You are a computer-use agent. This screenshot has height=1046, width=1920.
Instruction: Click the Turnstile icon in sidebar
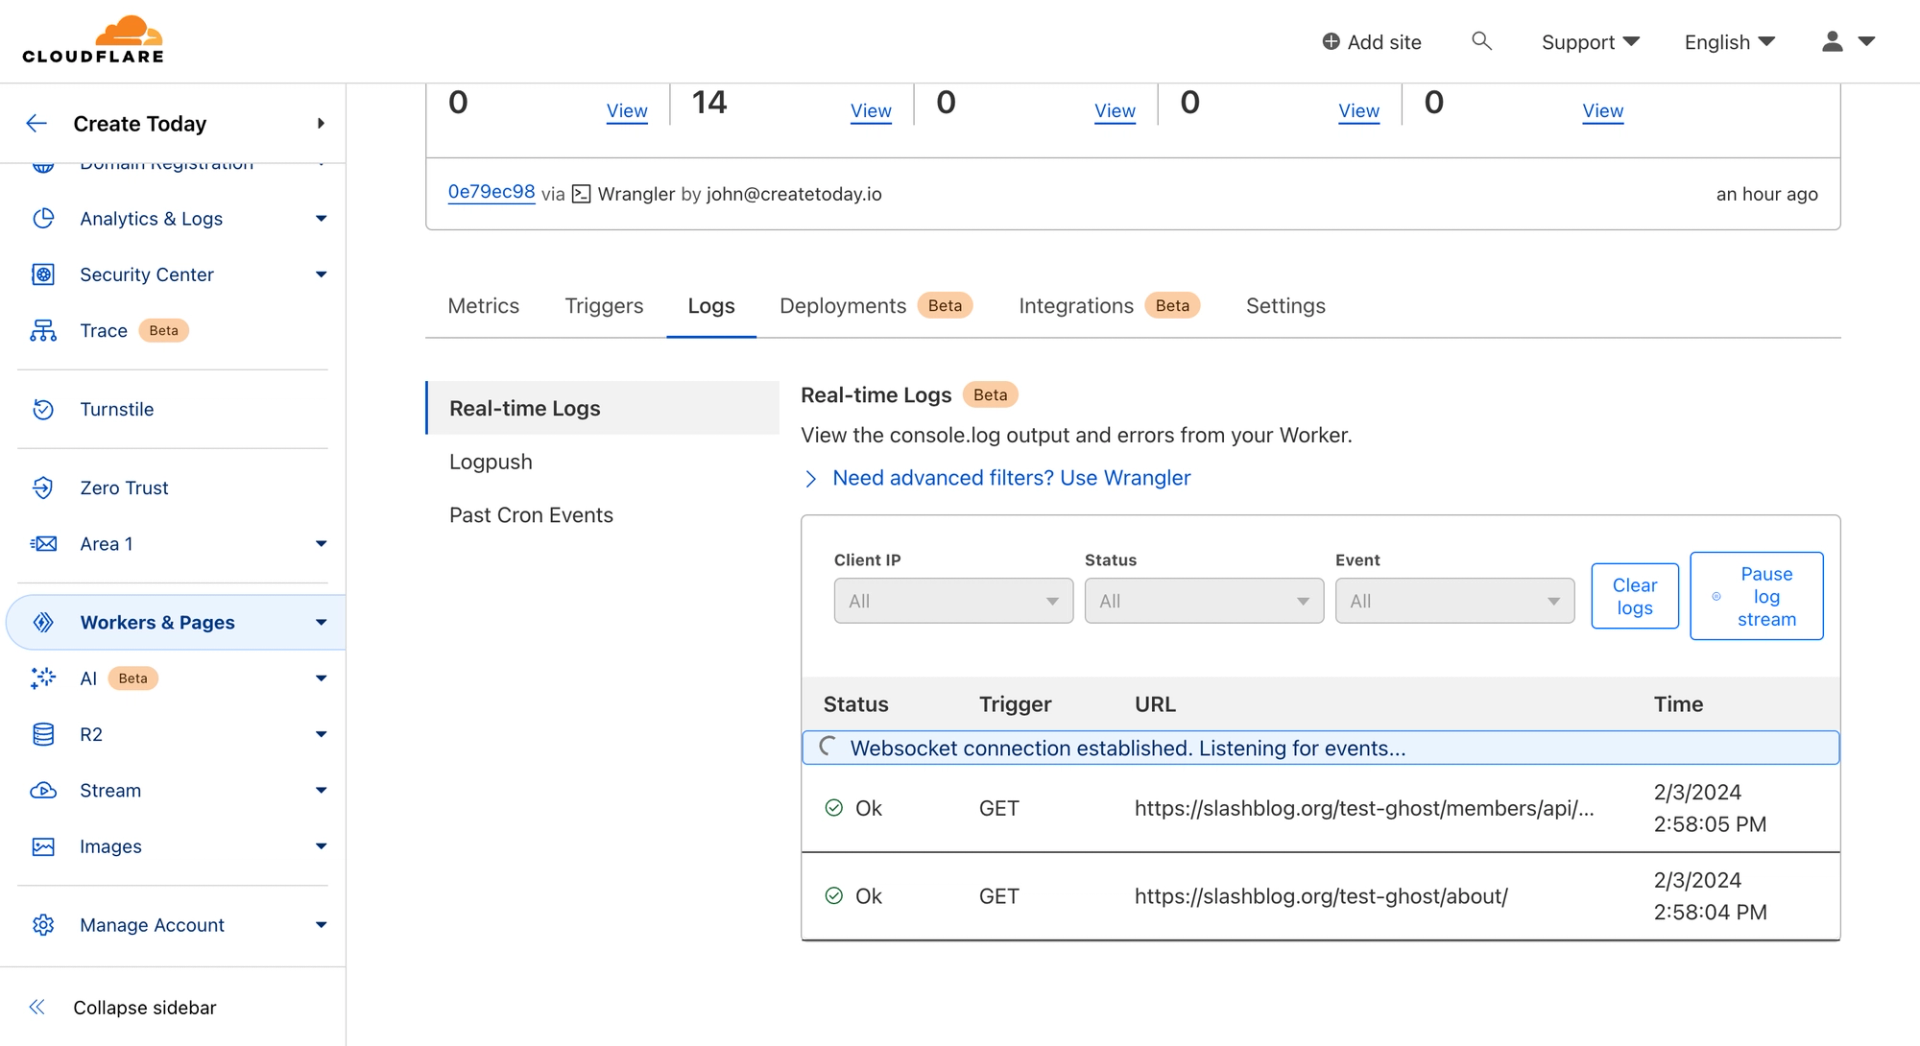click(43, 409)
